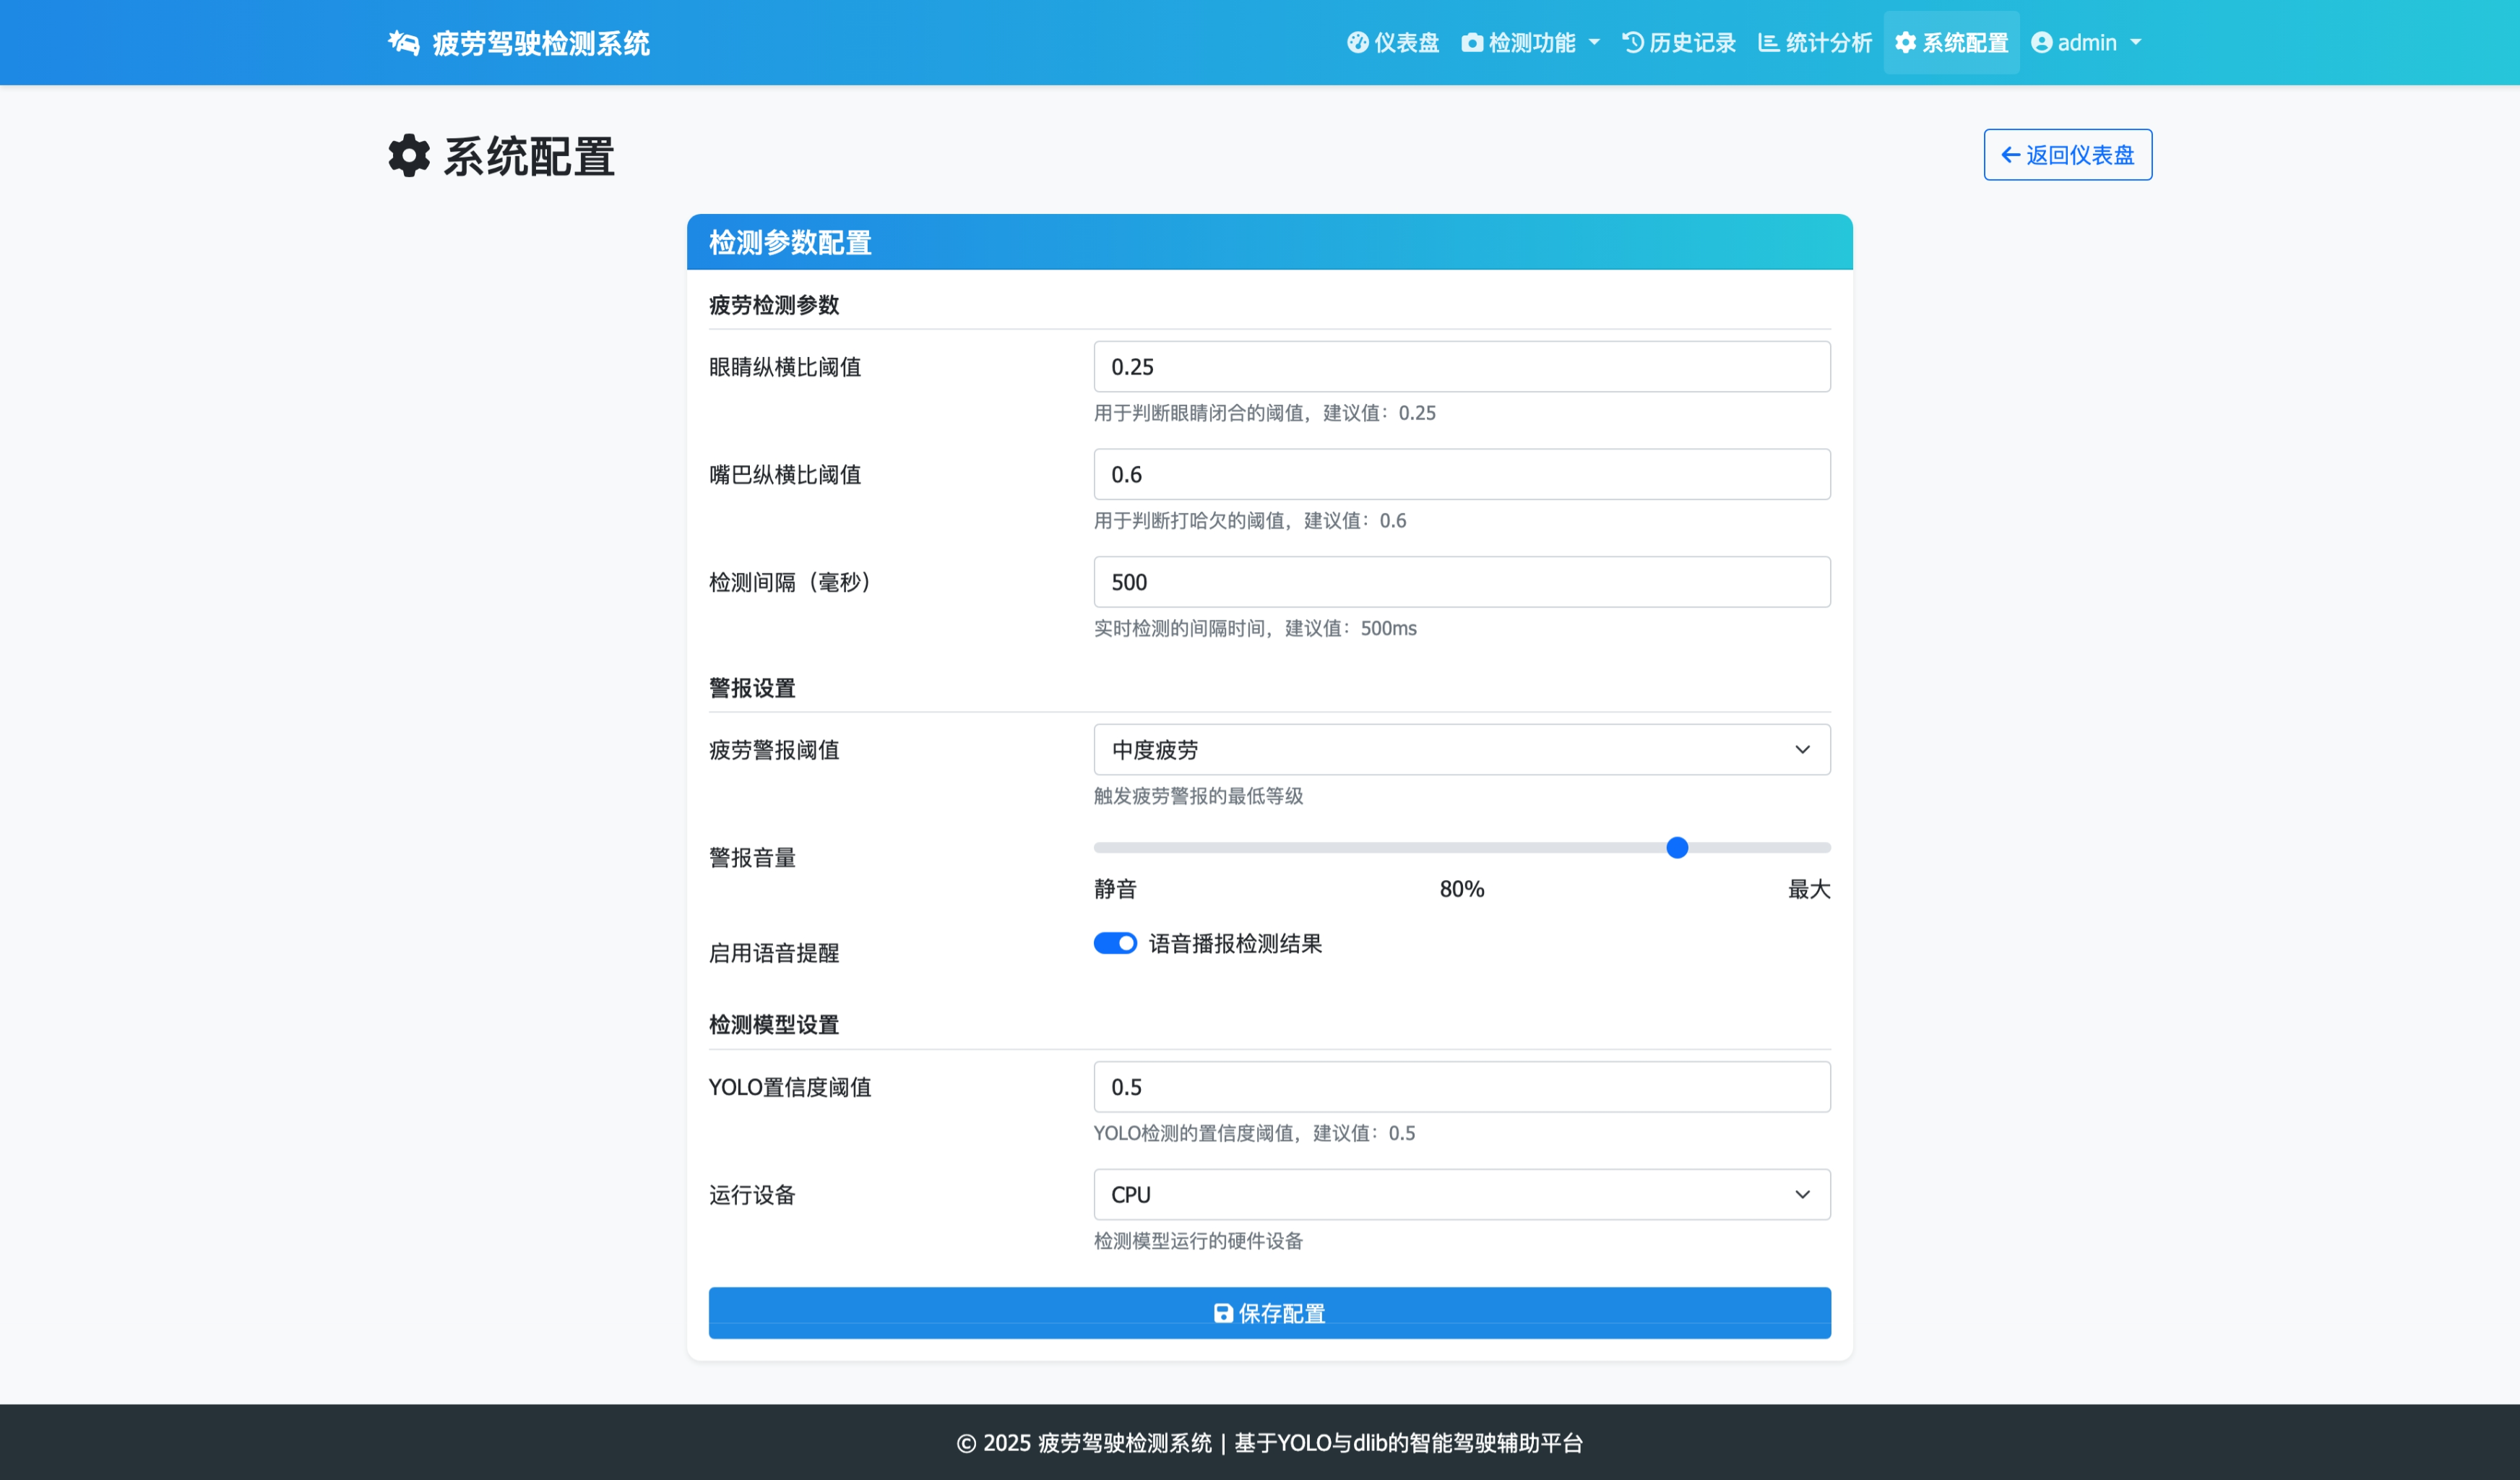Image resolution: width=2520 pixels, height=1480 pixels.
Task: Click the eye aspect ratio threshold field
Action: click(x=1461, y=367)
